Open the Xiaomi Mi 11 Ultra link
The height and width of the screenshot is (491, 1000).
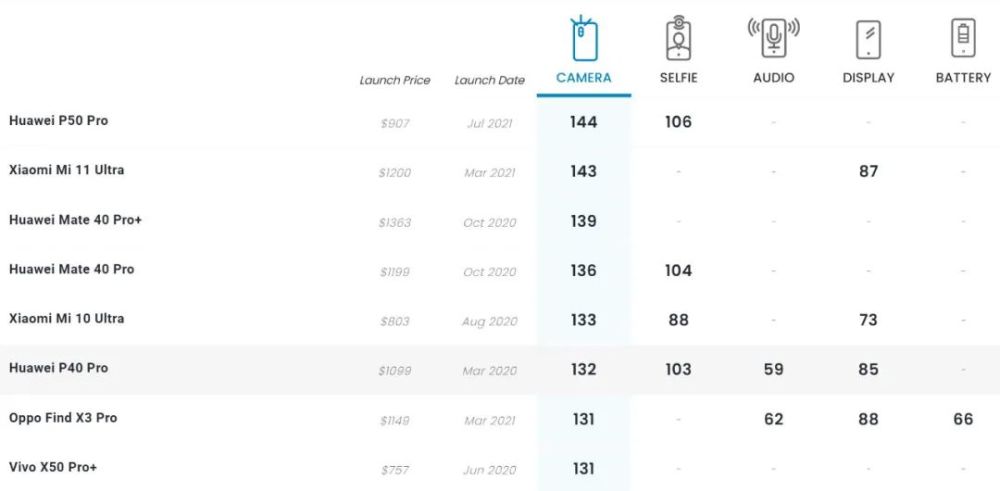click(x=66, y=170)
